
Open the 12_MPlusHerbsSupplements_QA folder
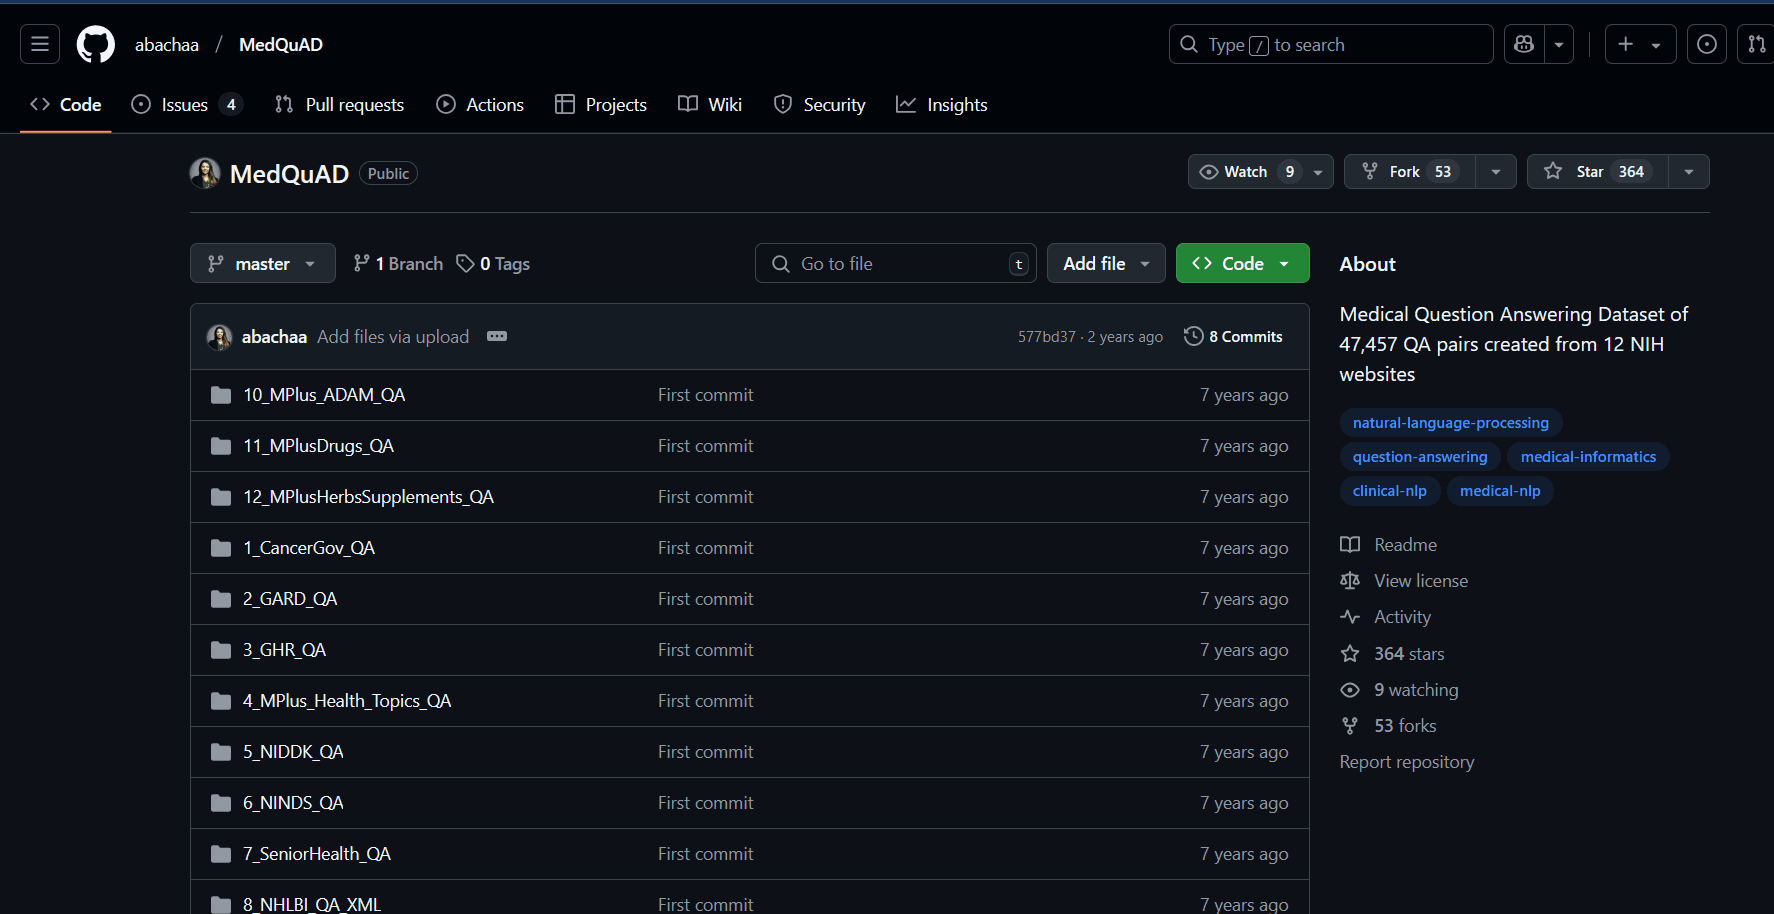[368, 496]
